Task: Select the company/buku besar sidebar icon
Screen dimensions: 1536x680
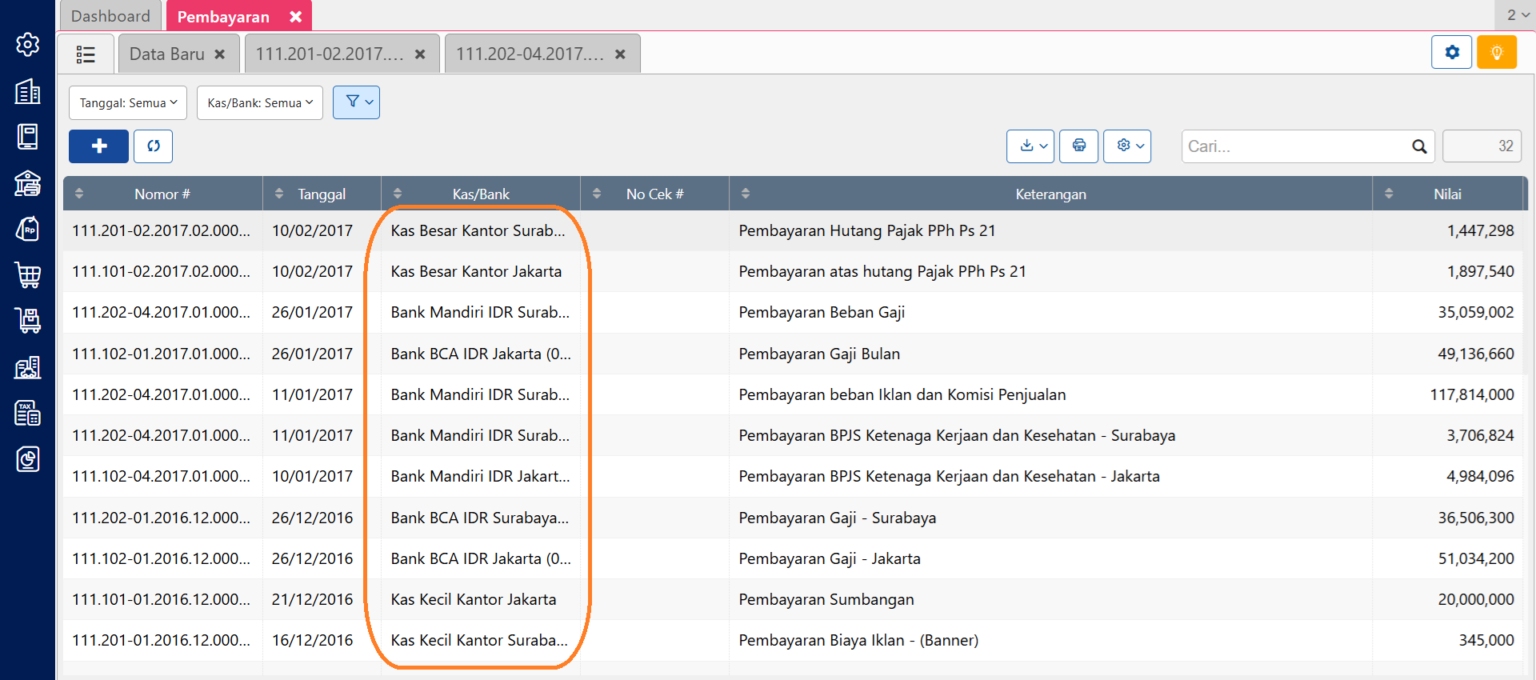Action: click(x=27, y=91)
